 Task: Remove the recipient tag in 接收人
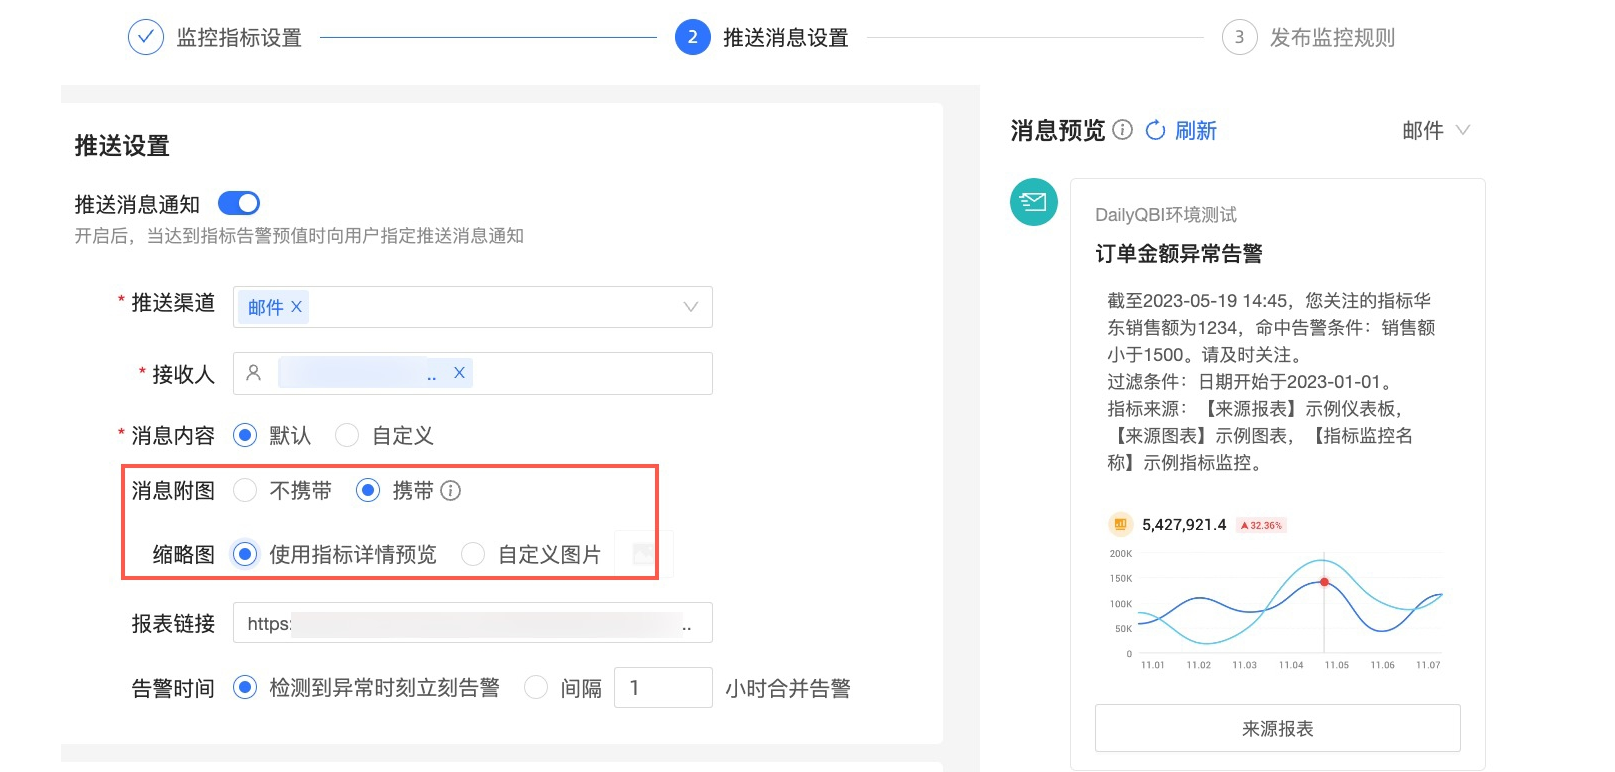459,373
